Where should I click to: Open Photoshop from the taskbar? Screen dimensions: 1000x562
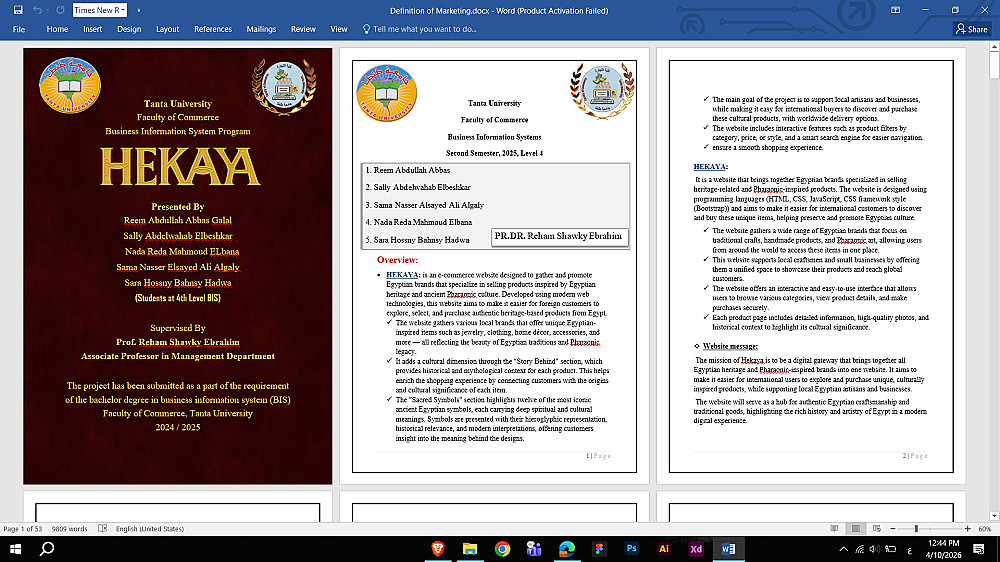pyautogui.click(x=631, y=549)
